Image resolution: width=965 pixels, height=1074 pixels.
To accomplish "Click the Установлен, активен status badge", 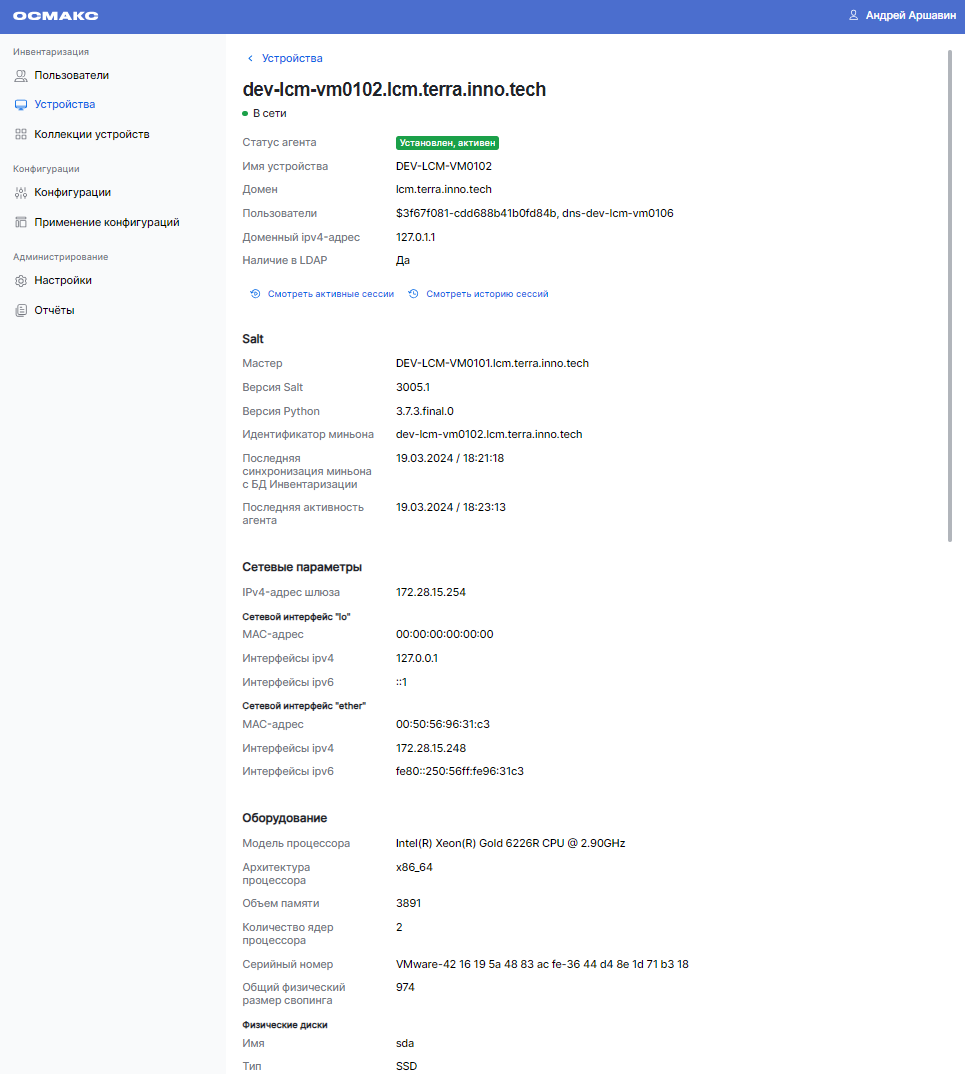I will tap(447, 143).
